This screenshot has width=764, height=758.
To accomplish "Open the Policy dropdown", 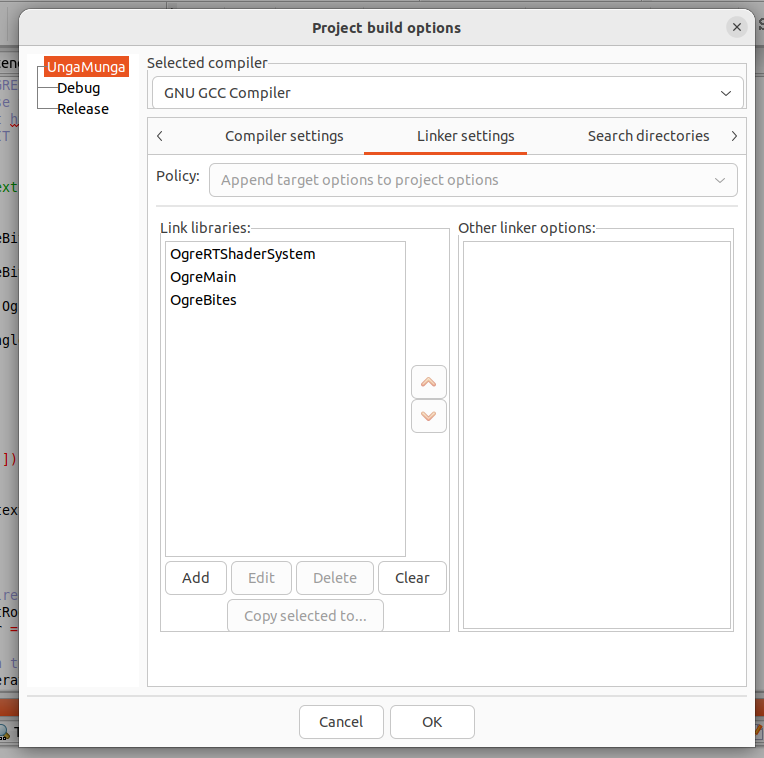I will click(473, 180).
